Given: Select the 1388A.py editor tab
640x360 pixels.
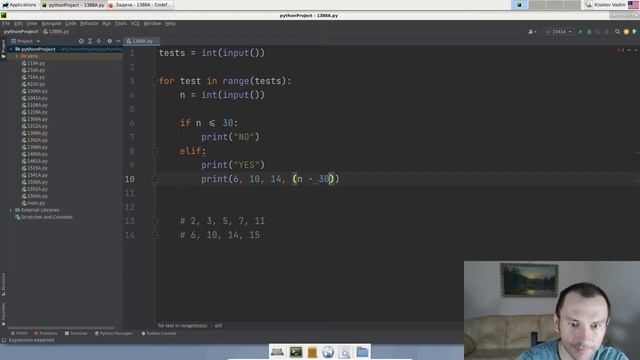Looking at the screenshot, I should (x=141, y=41).
